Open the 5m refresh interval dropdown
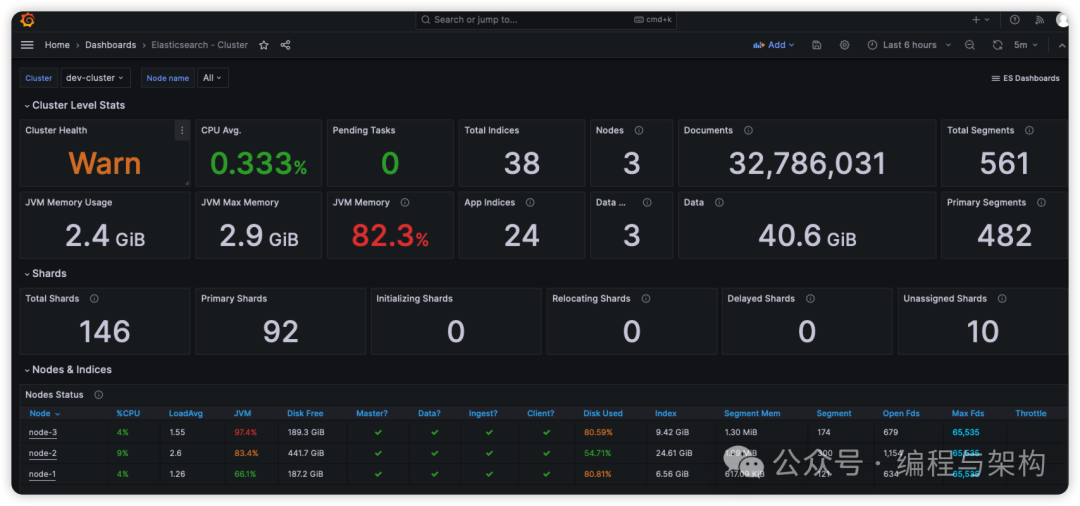This screenshot has width=1080, height=506. click(x=1026, y=45)
